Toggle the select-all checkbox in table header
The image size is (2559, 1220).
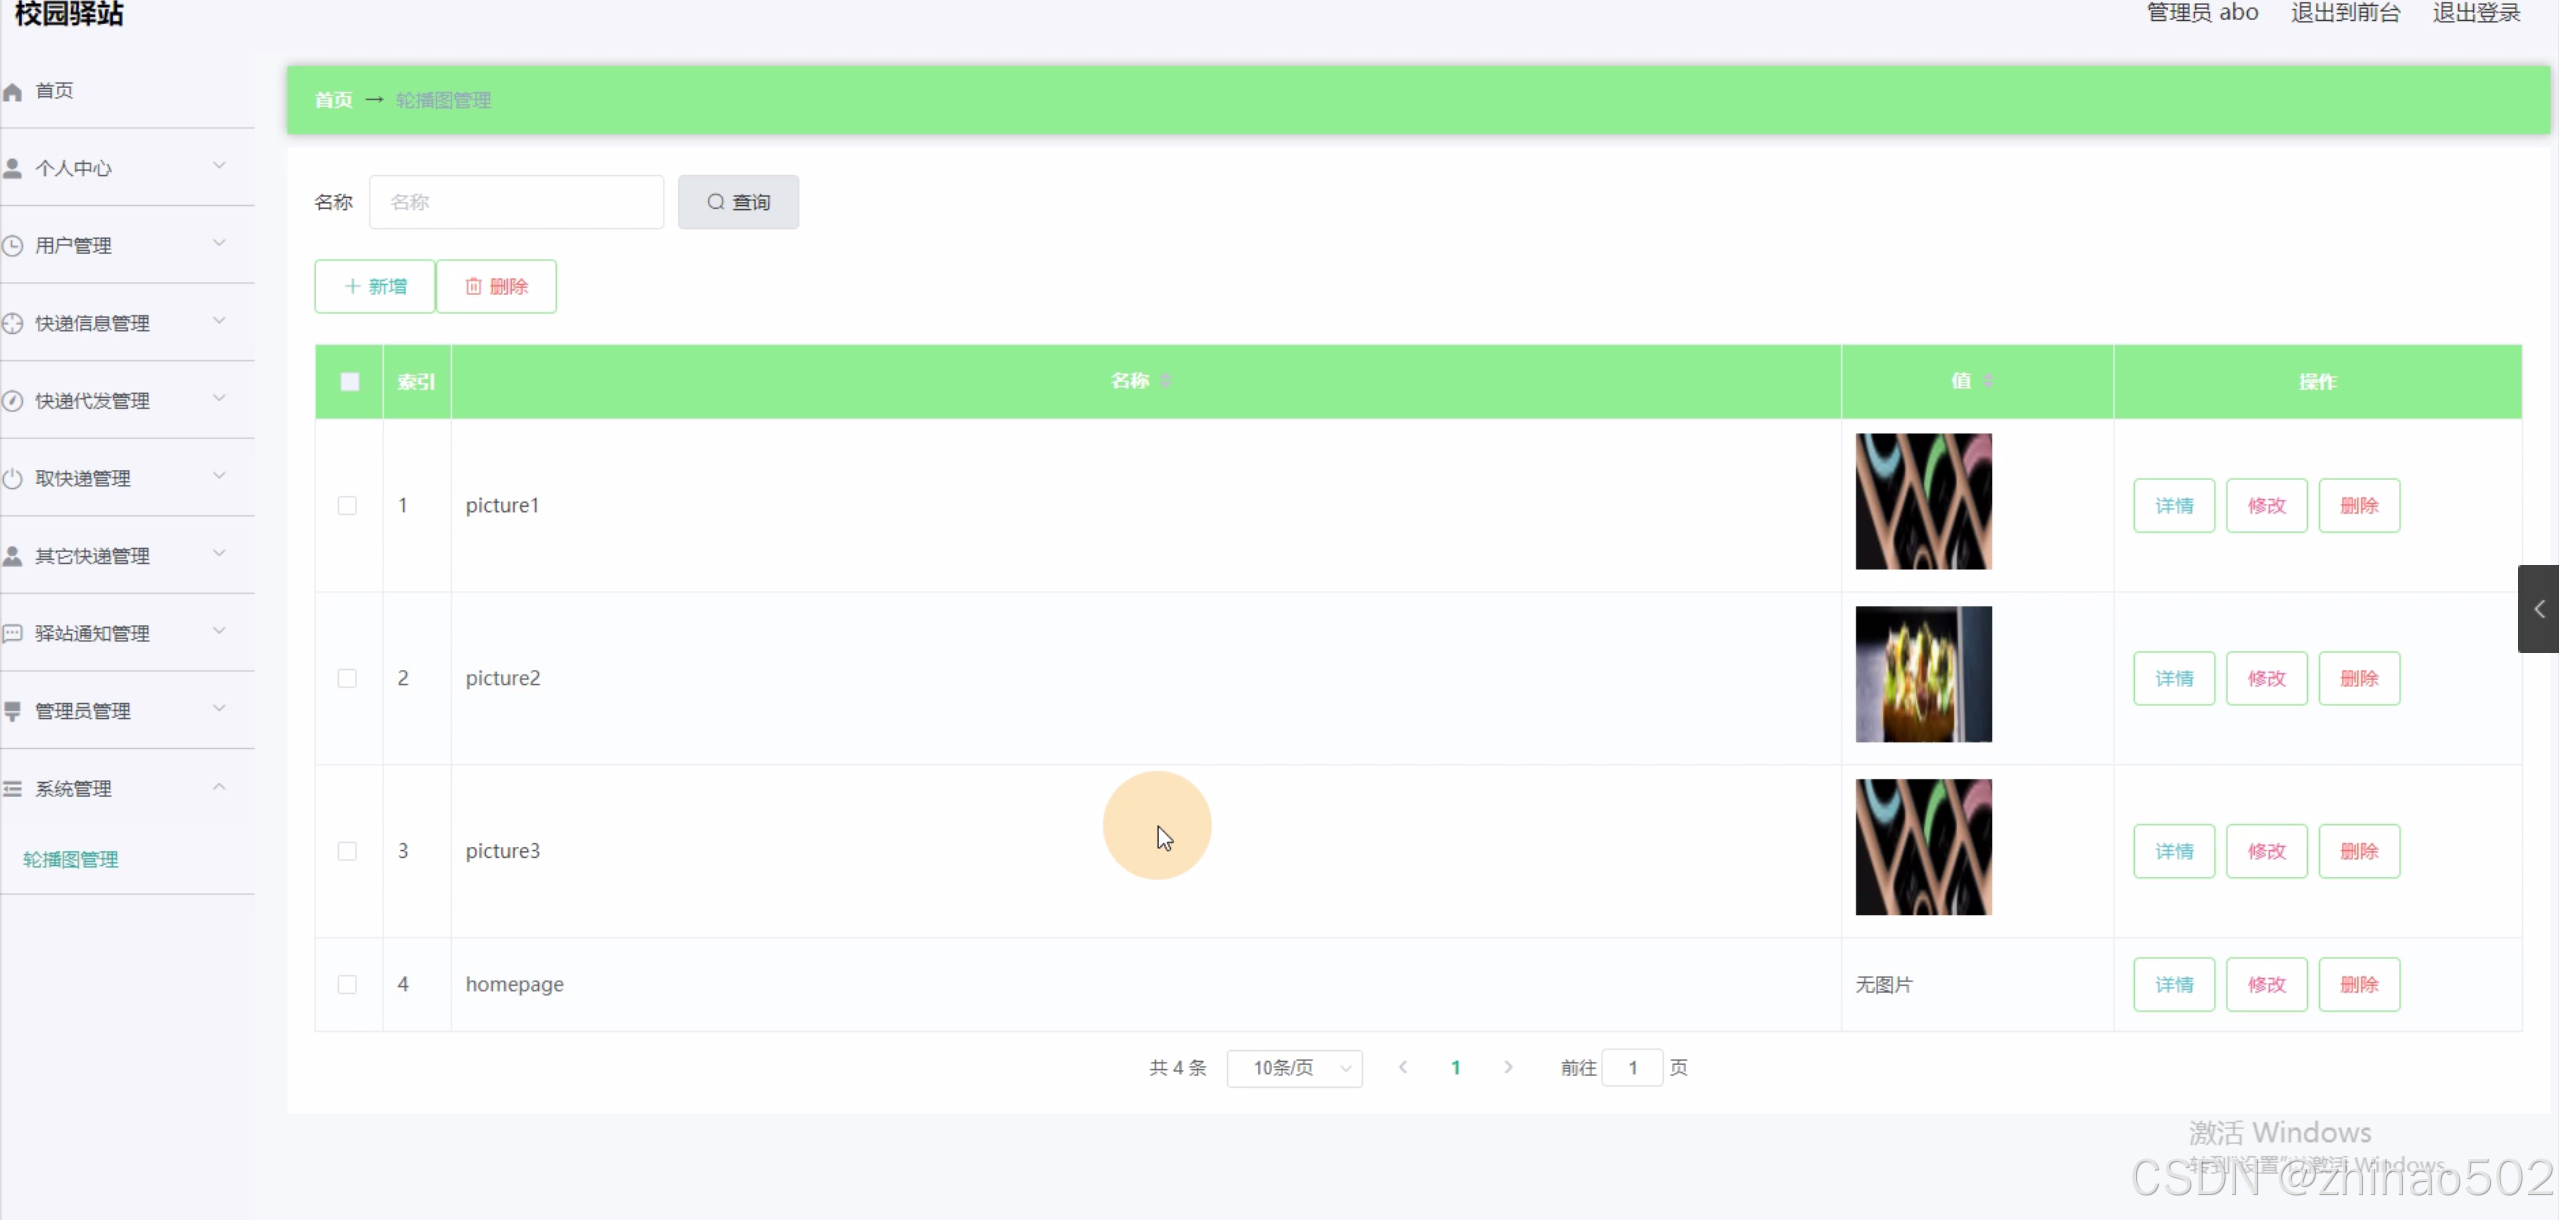349,381
